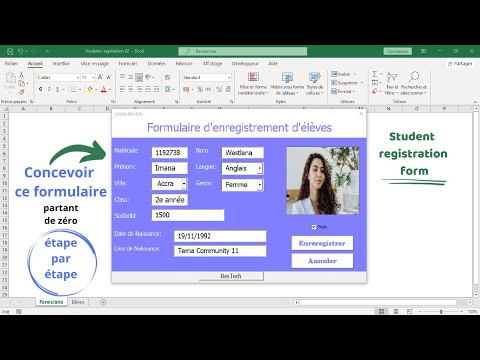Switch to Page Layout view in status bar

396,311
